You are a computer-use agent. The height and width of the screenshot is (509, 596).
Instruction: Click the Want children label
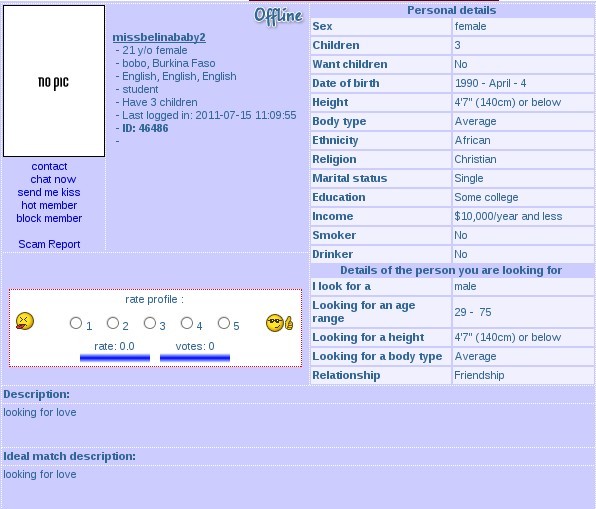pos(350,64)
